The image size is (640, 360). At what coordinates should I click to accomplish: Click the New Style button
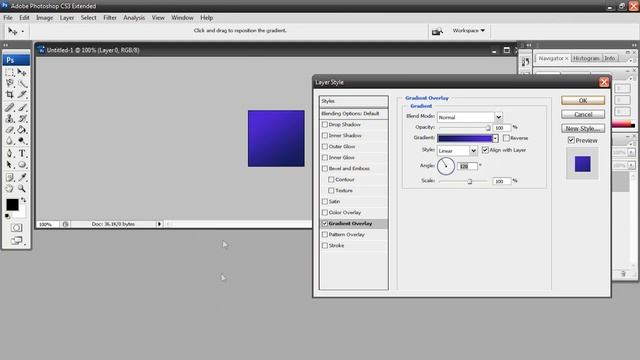pos(583,129)
